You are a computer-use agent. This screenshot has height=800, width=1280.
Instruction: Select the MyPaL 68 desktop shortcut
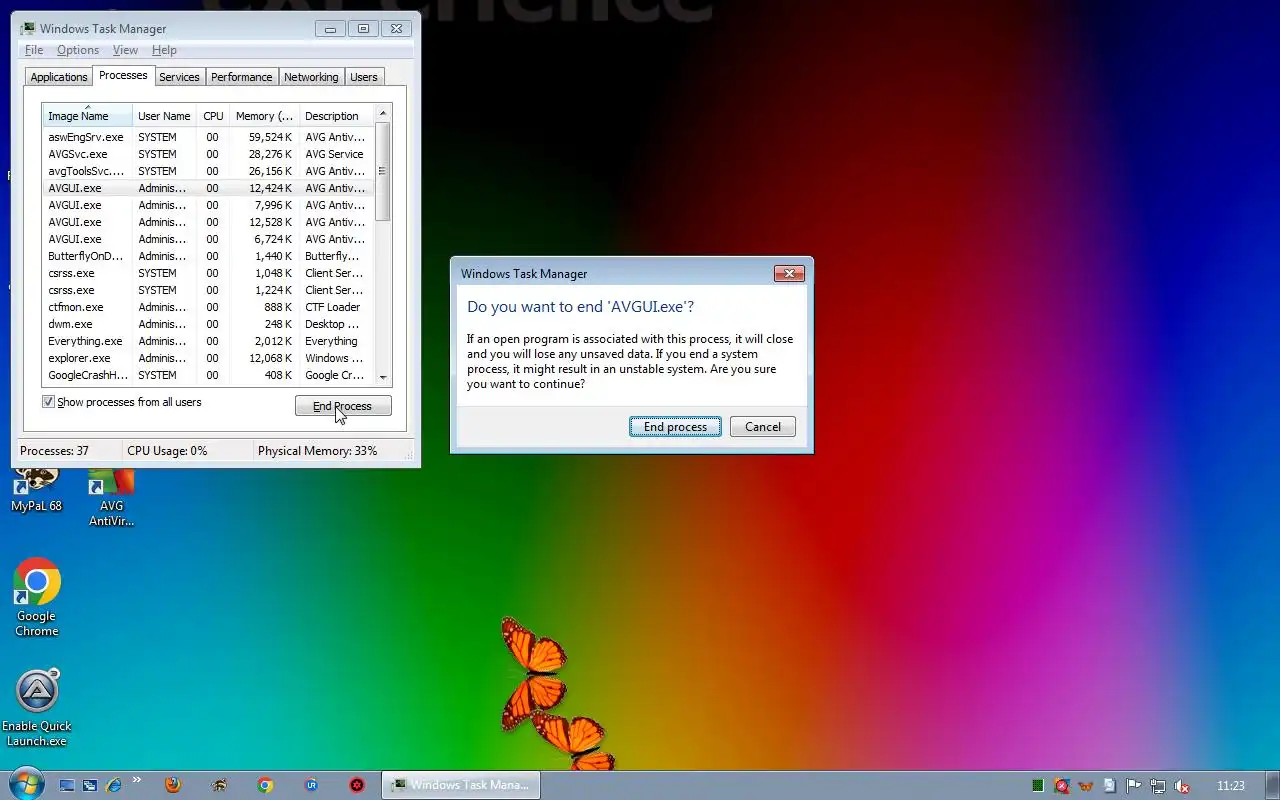[36, 492]
